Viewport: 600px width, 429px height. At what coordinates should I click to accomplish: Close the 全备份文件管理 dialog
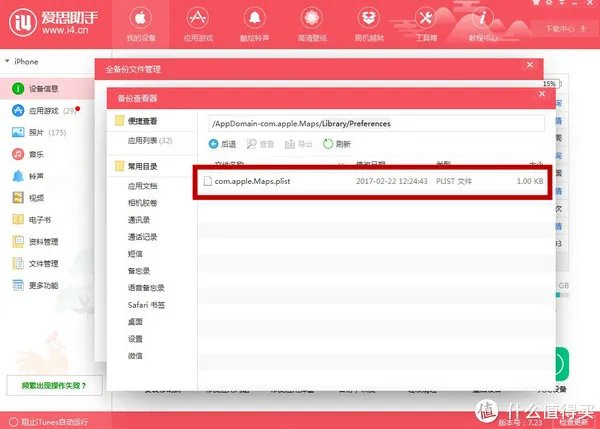click(530, 65)
